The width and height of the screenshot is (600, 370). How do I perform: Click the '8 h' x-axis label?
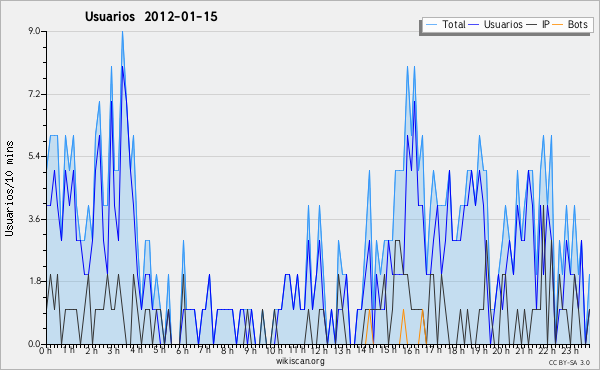227,351
